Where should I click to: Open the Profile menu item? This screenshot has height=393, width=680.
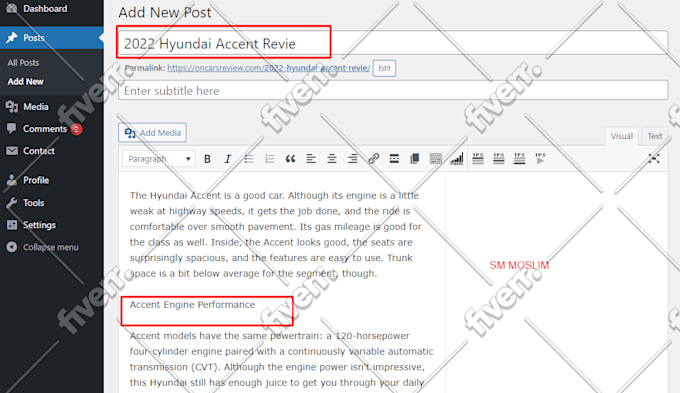pyautogui.click(x=36, y=180)
